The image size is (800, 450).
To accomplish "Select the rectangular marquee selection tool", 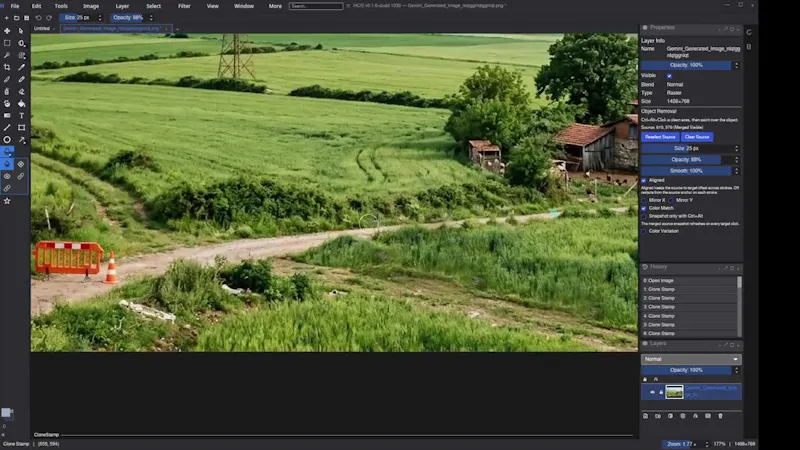I will pyautogui.click(x=7, y=43).
